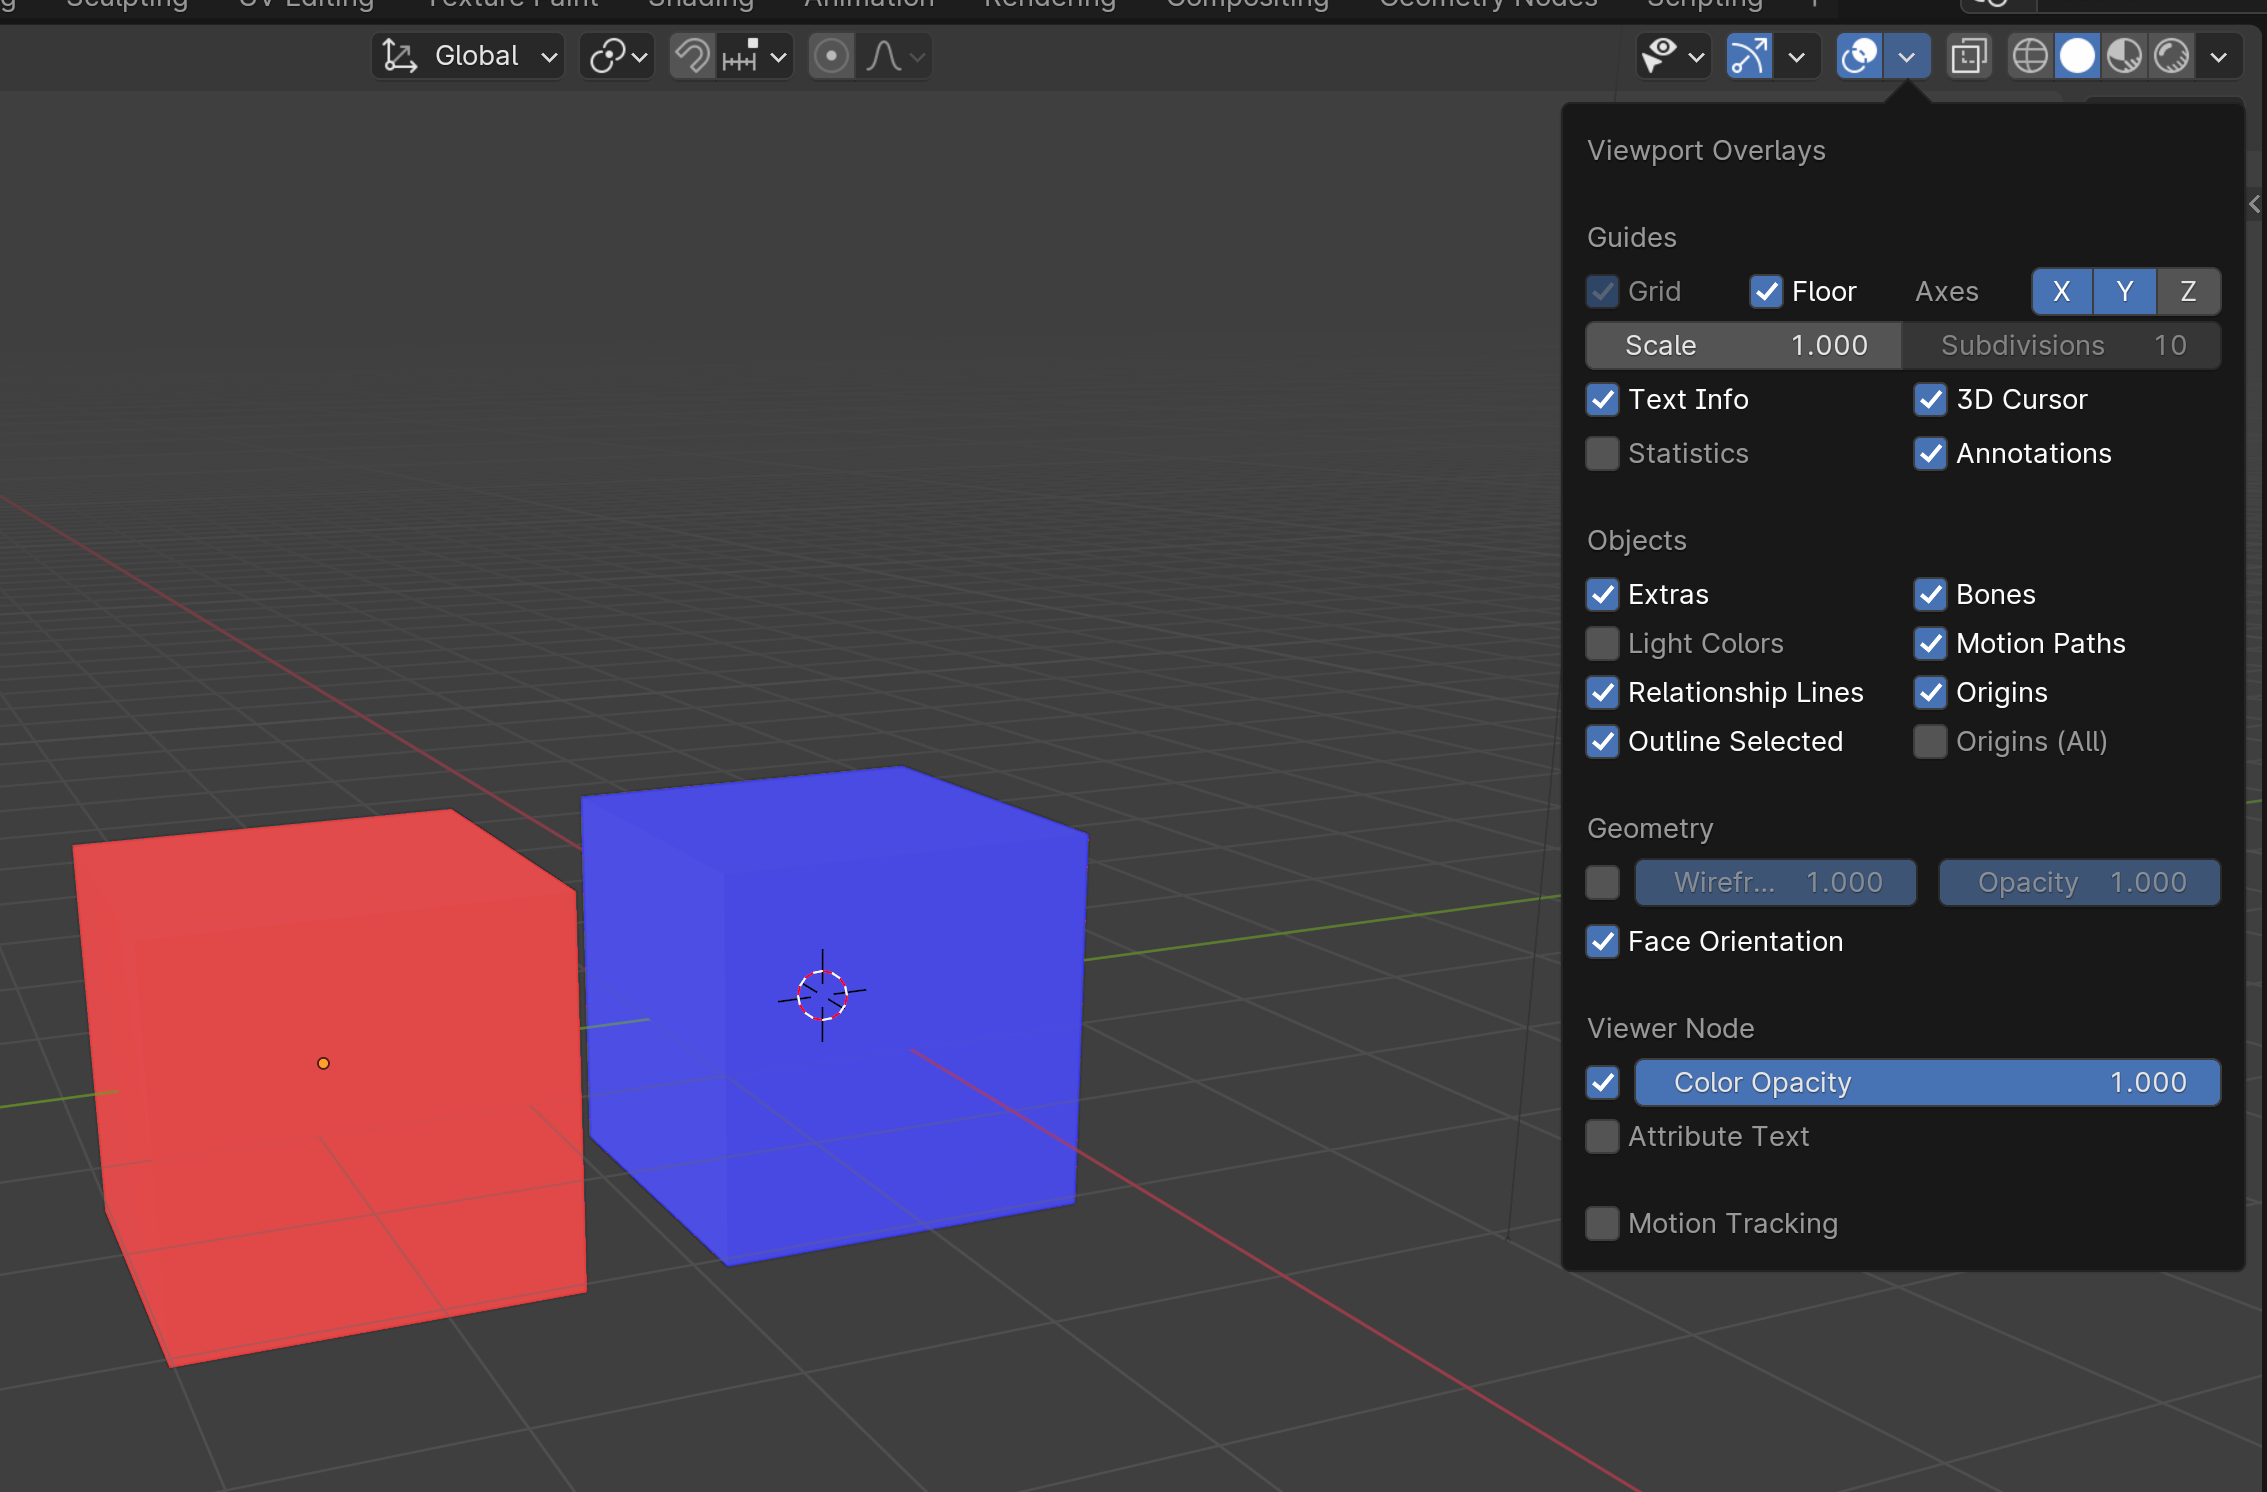Click the 3D cursor in viewport
This screenshot has height=1492, width=2267.
pos(822,995)
